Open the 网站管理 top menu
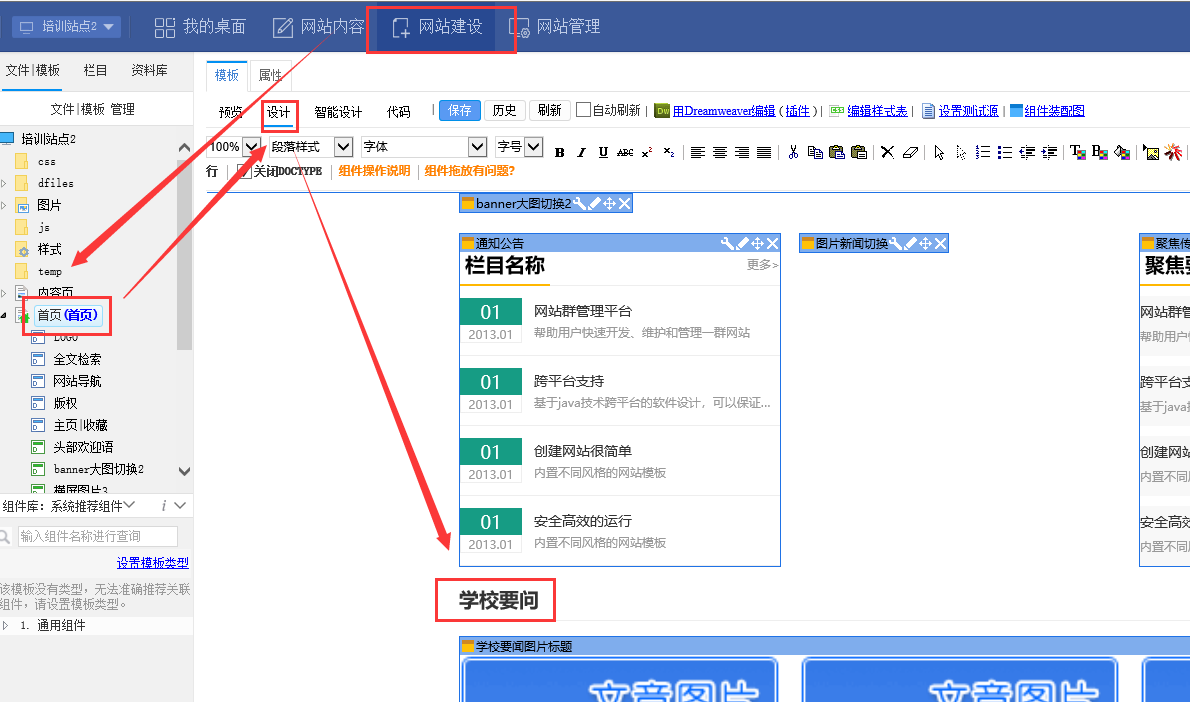 tap(556, 27)
